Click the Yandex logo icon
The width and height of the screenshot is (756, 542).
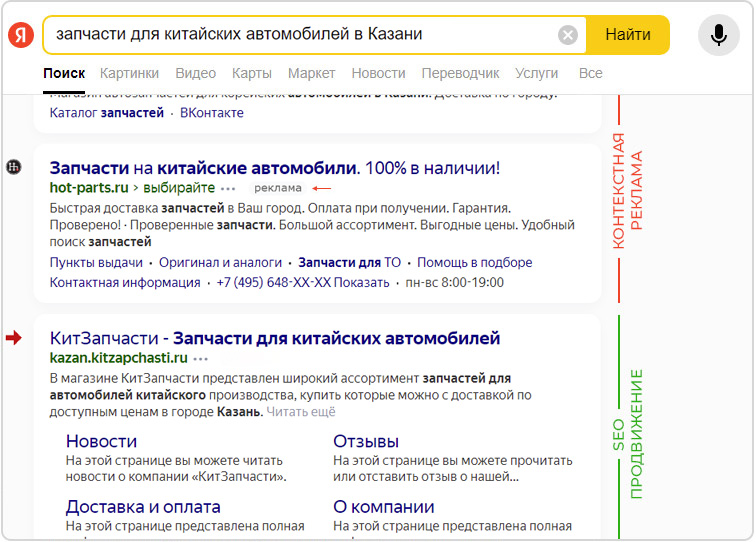coord(21,35)
